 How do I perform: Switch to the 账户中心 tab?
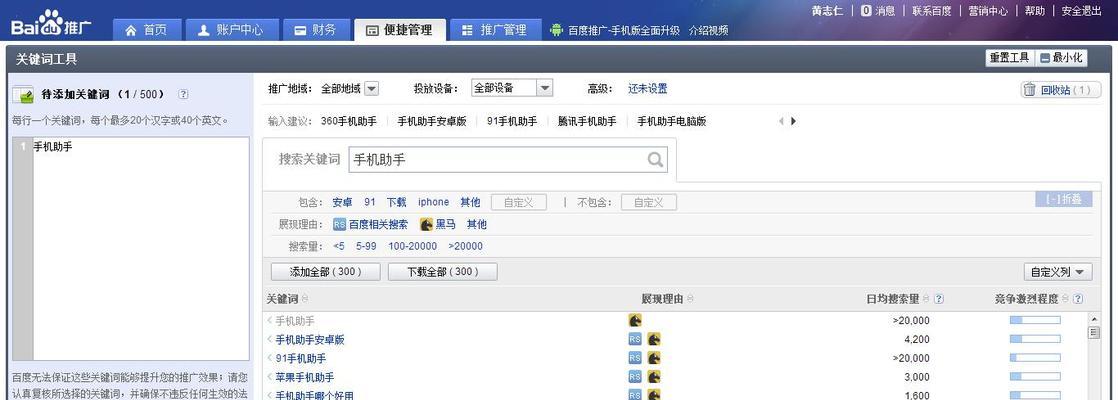tap(230, 30)
